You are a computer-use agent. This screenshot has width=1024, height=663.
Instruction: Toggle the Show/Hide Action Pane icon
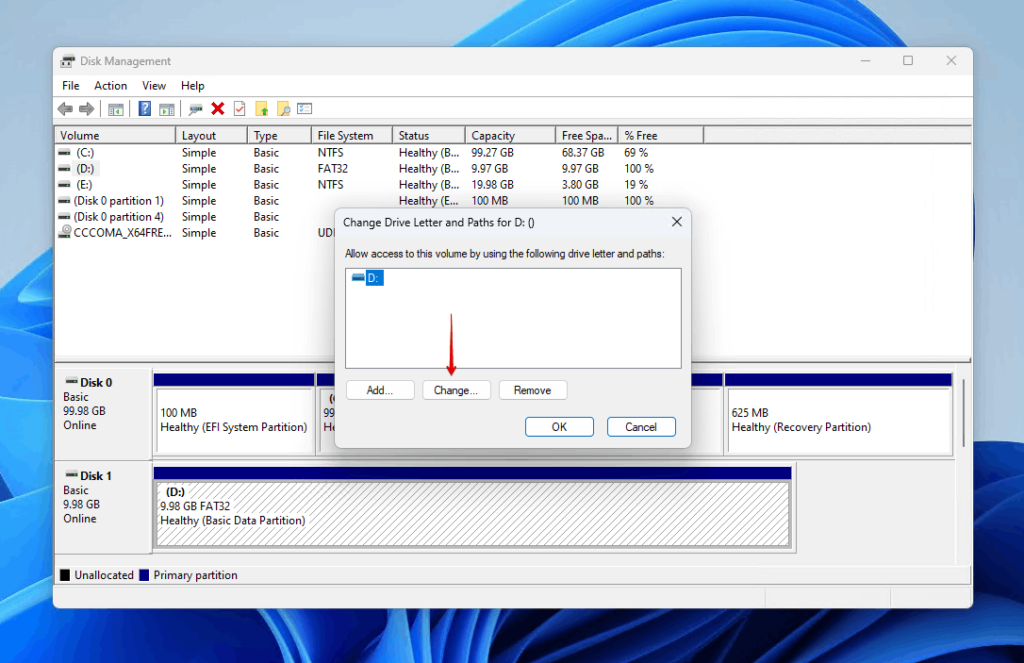pos(166,108)
